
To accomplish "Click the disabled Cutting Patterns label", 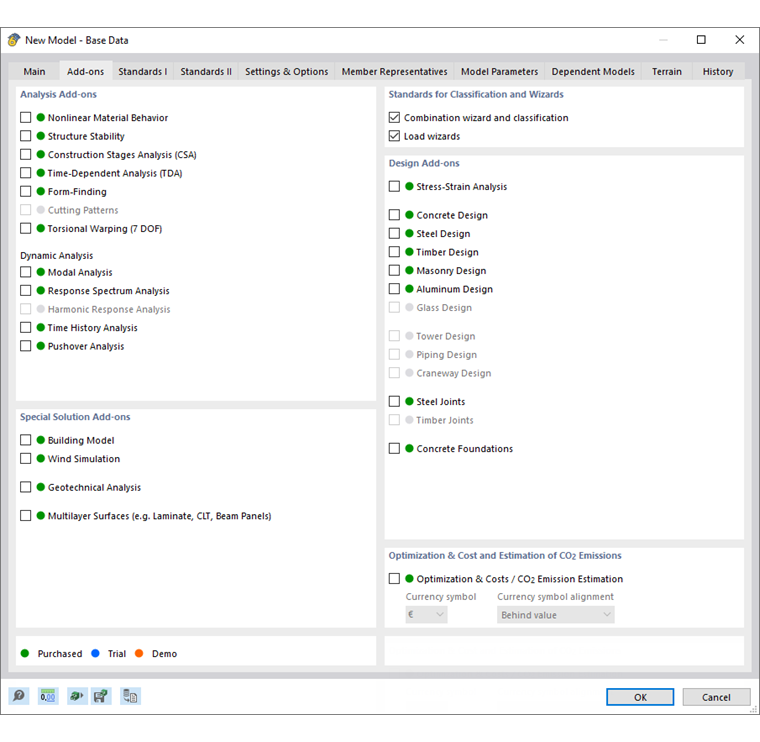I will [83, 210].
